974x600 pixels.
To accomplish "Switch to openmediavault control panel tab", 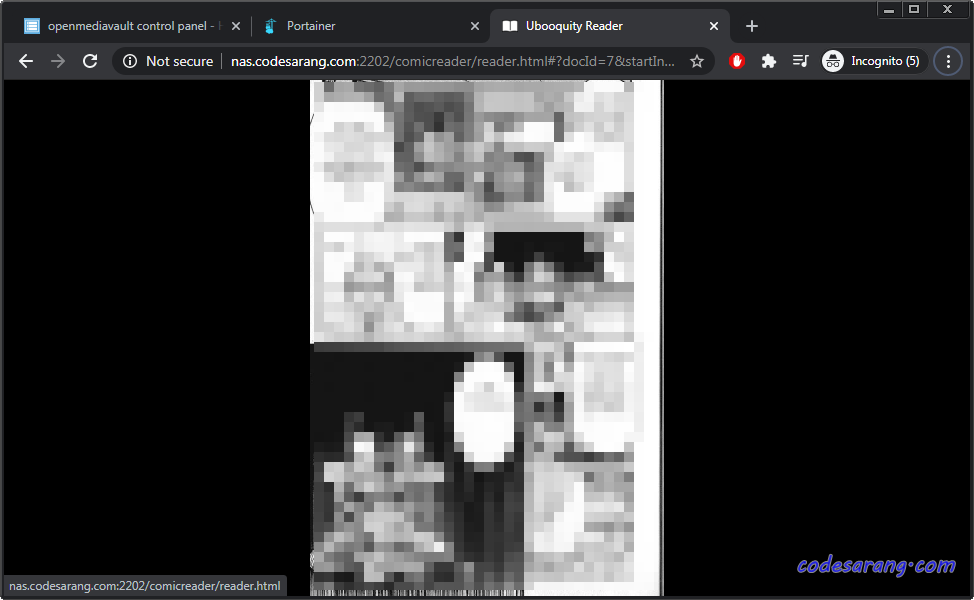I will (132, 26).
